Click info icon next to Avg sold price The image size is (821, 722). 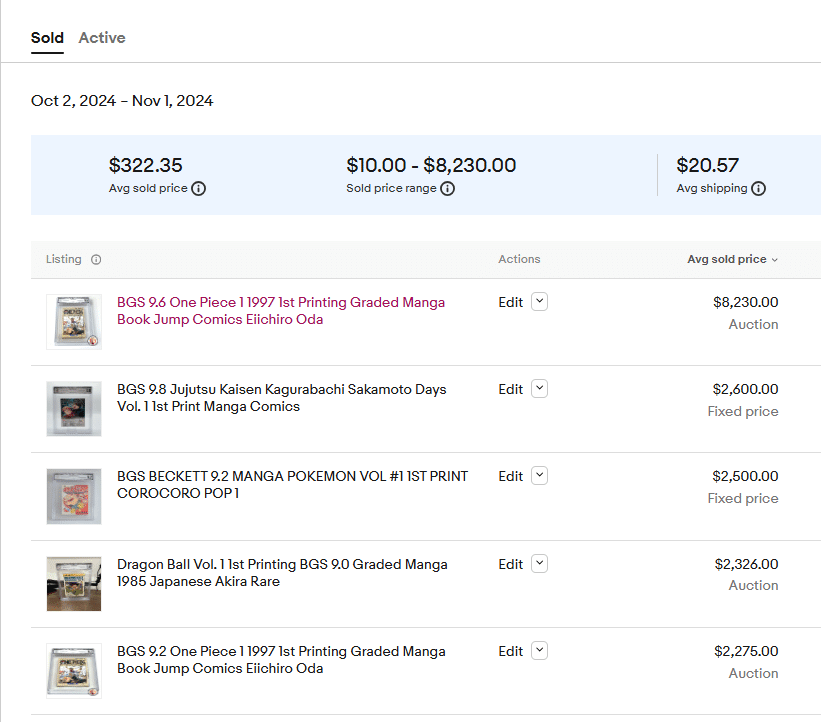pyautogui.click(x=198, y=189)
